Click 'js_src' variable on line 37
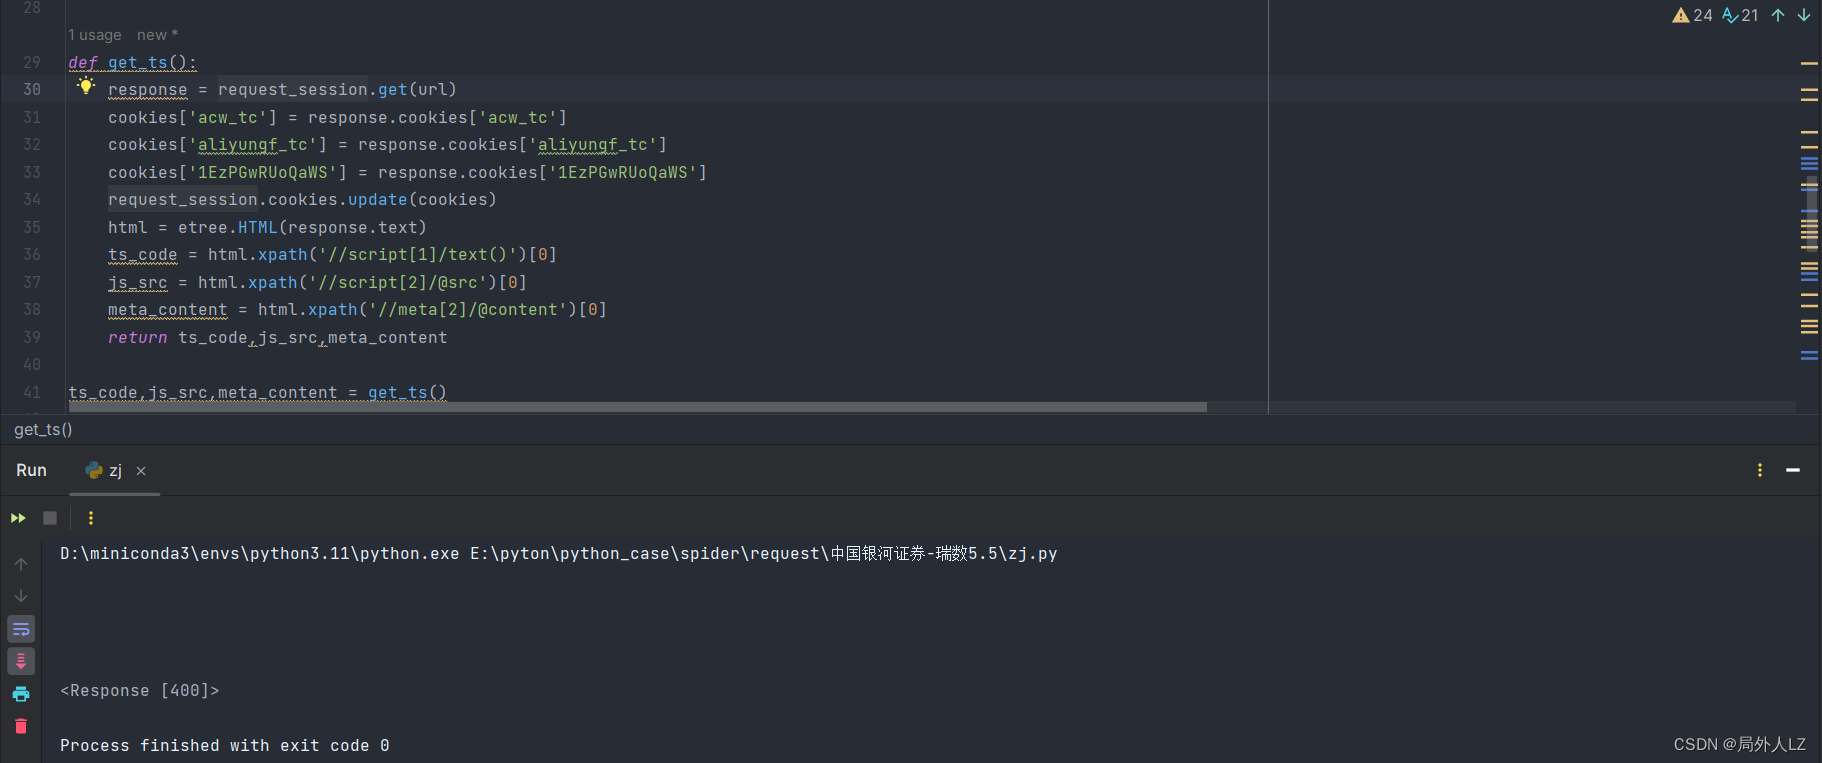 [138, 283]
